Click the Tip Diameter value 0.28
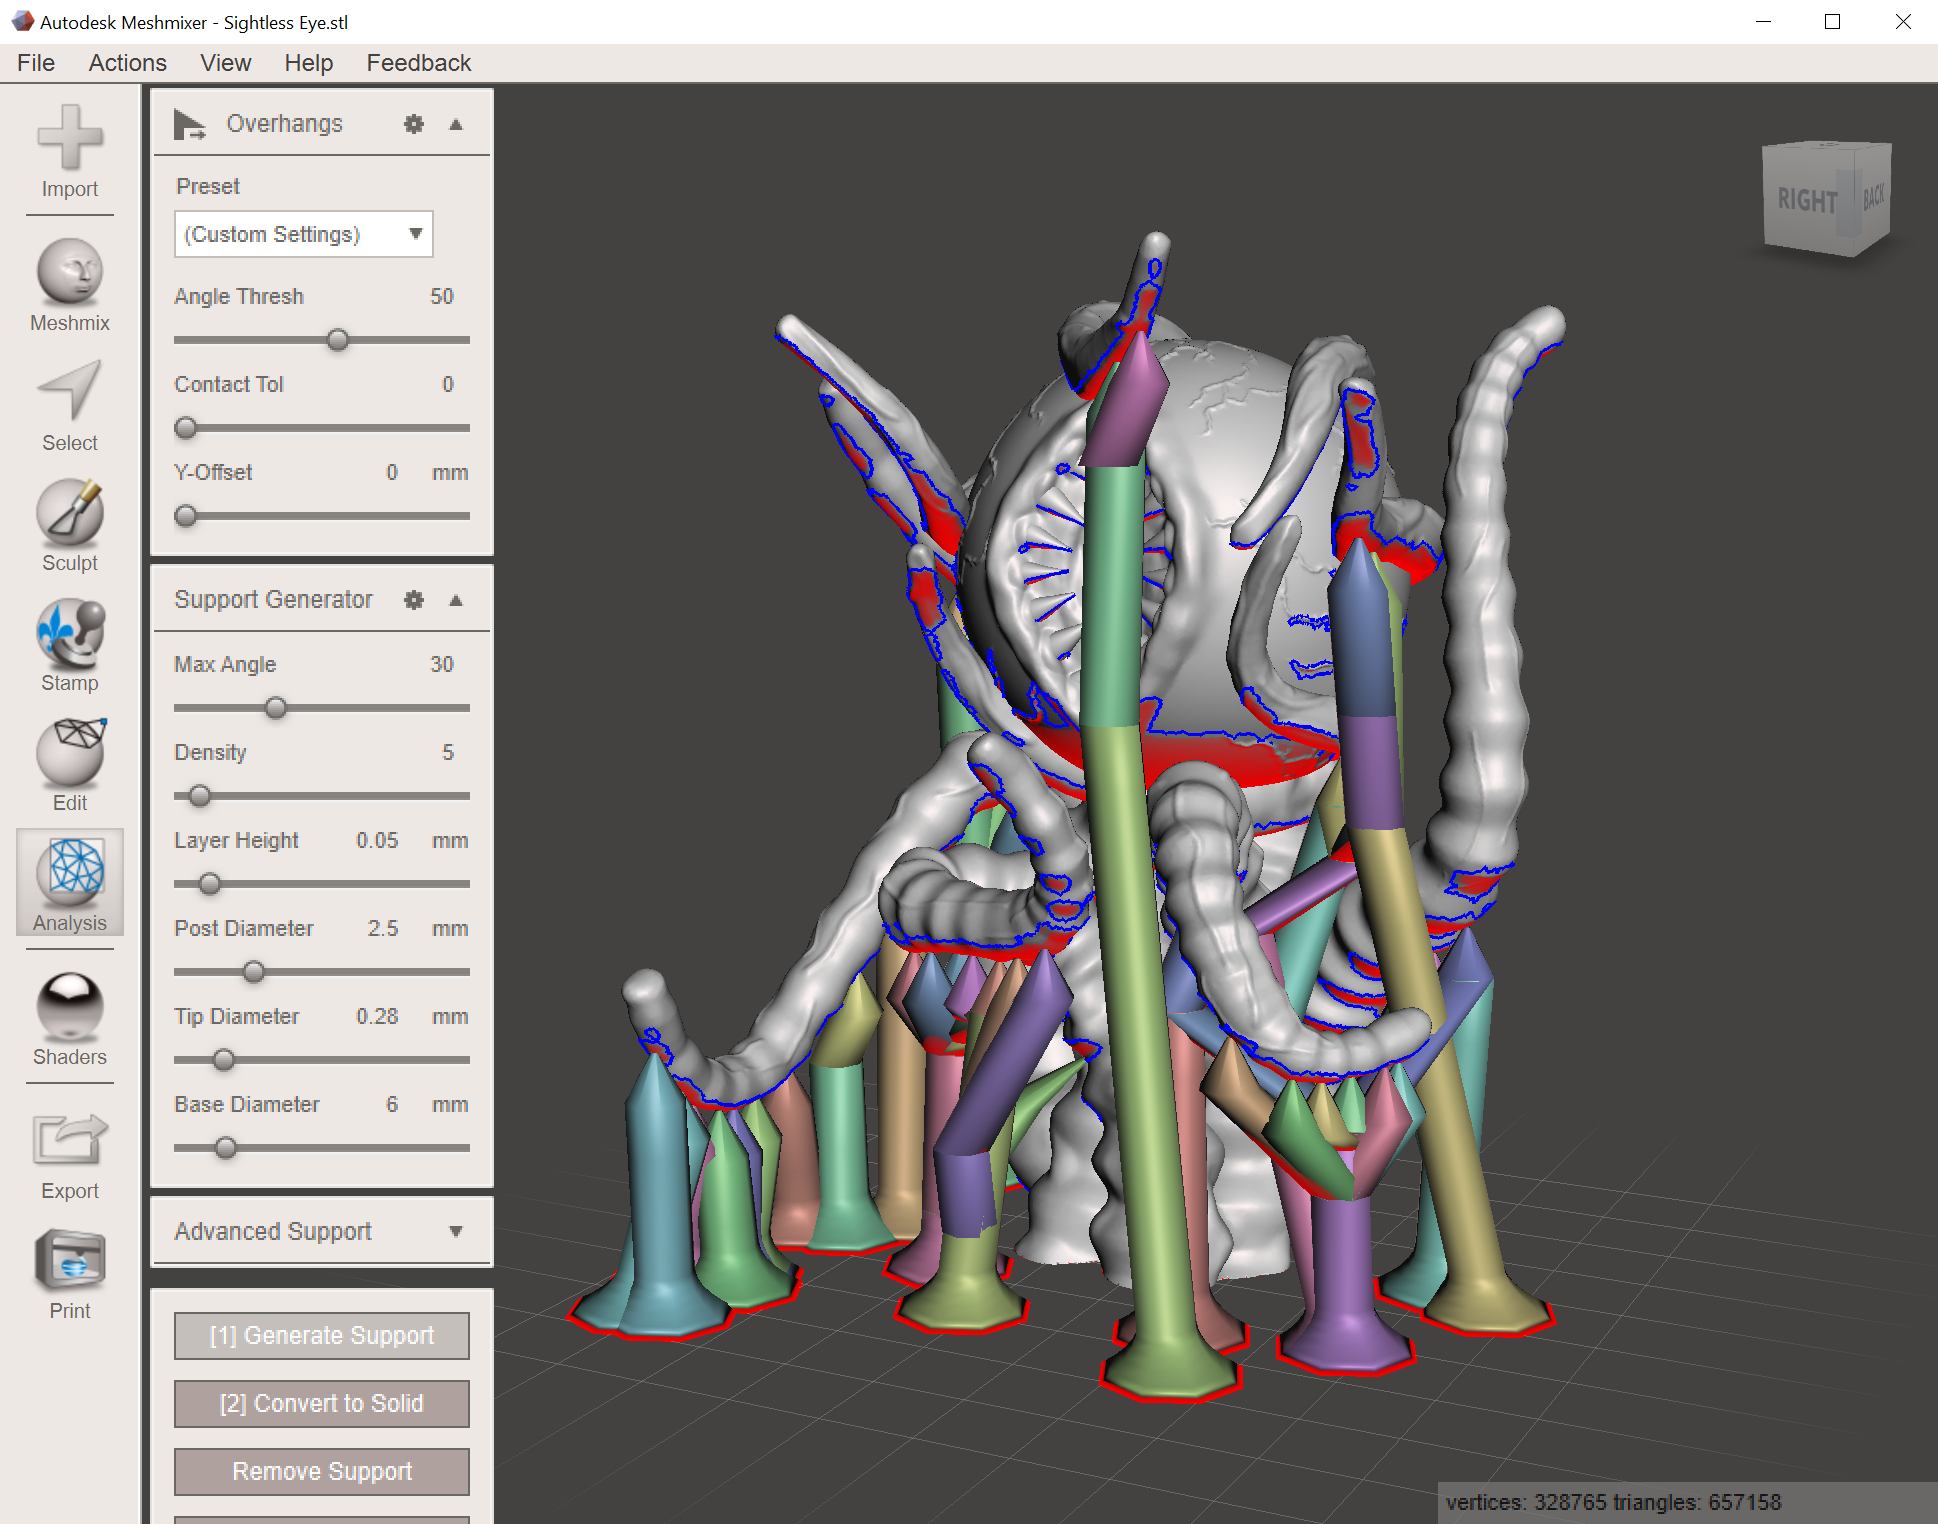This screenshot has width=1938, height=1524. (377, 1016)
